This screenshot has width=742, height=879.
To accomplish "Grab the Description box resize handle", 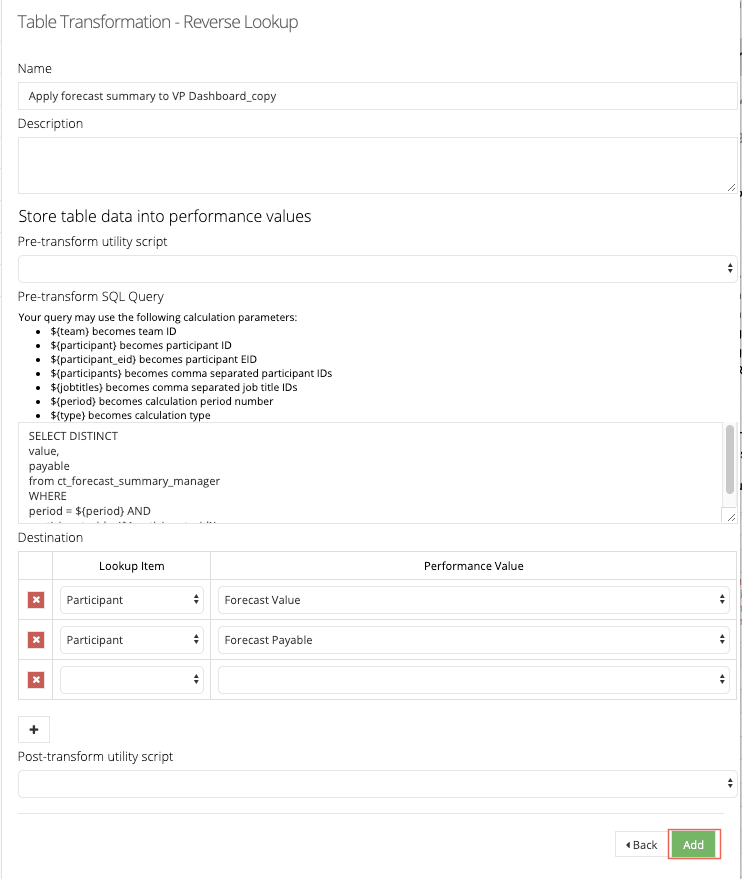I will click(x=731, y=187).
